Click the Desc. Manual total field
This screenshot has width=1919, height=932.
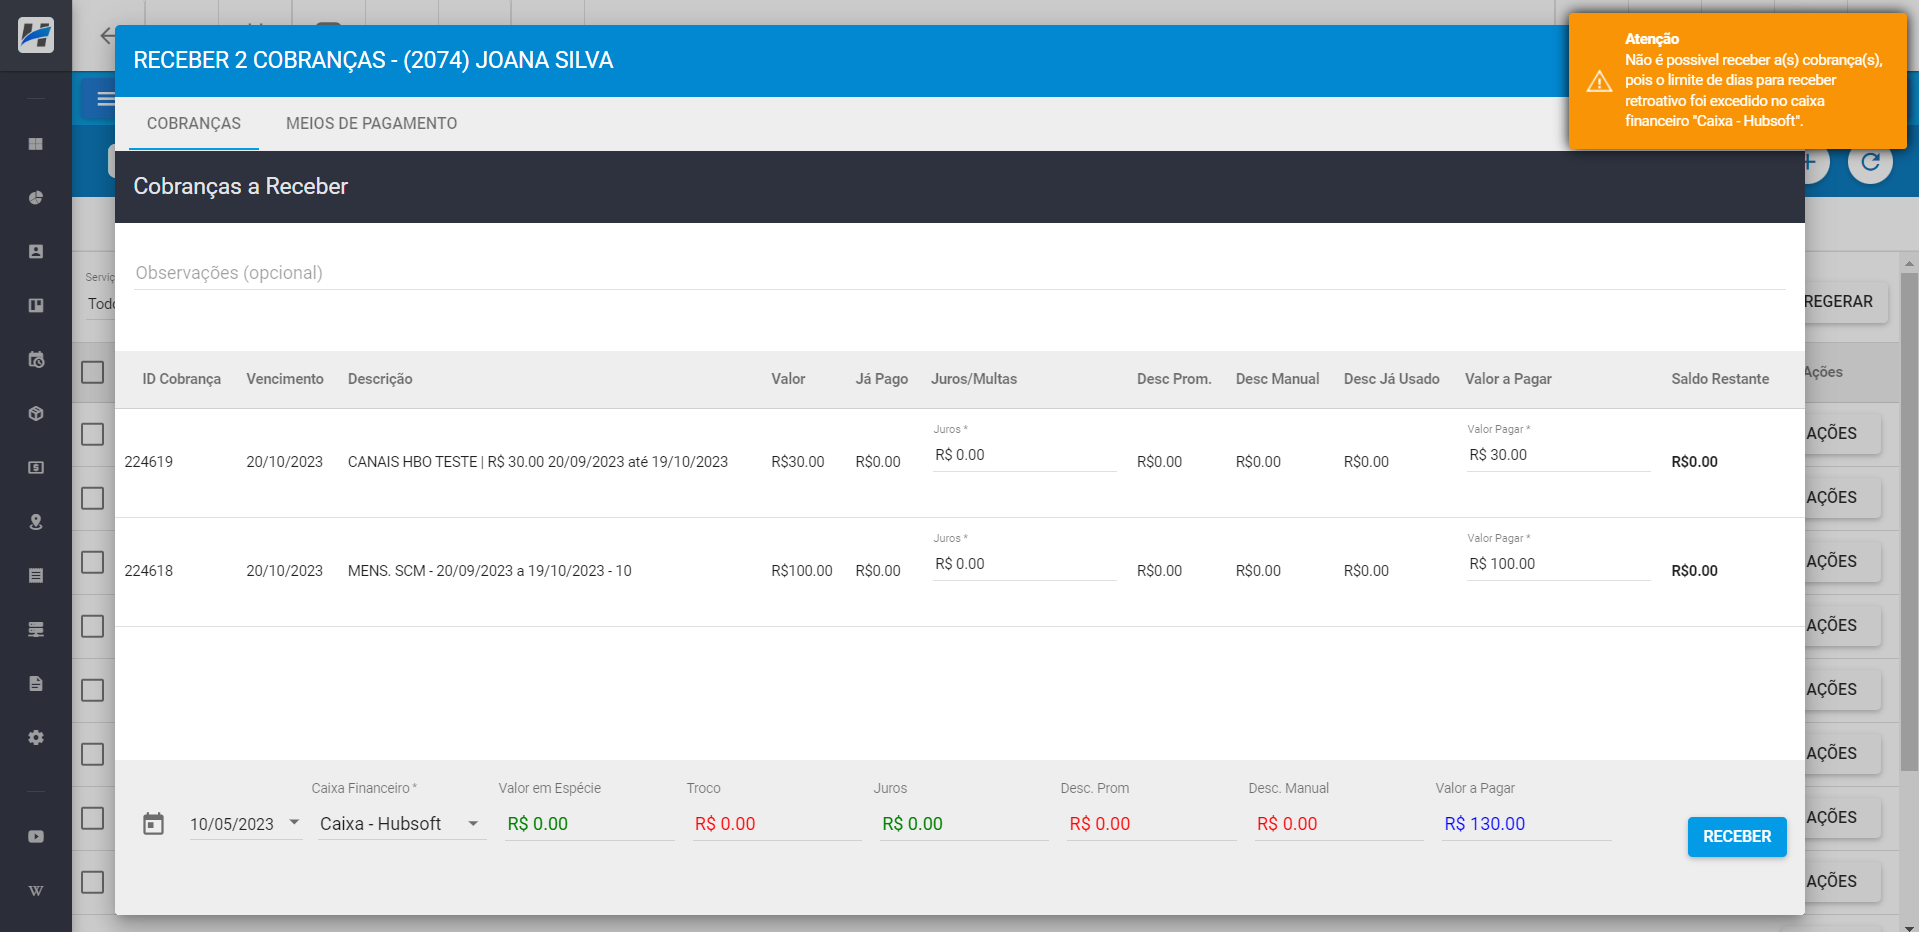(x=1339, y=824)
